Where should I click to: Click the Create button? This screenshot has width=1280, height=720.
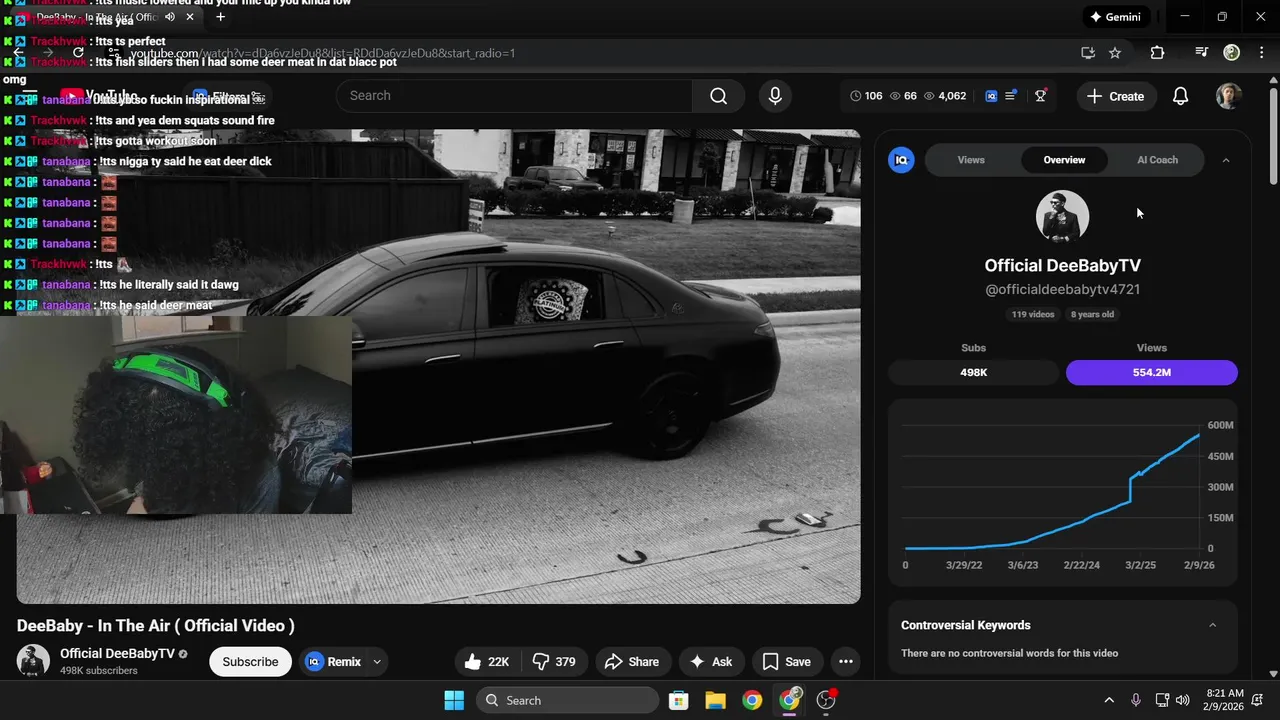click(1115, 96)
